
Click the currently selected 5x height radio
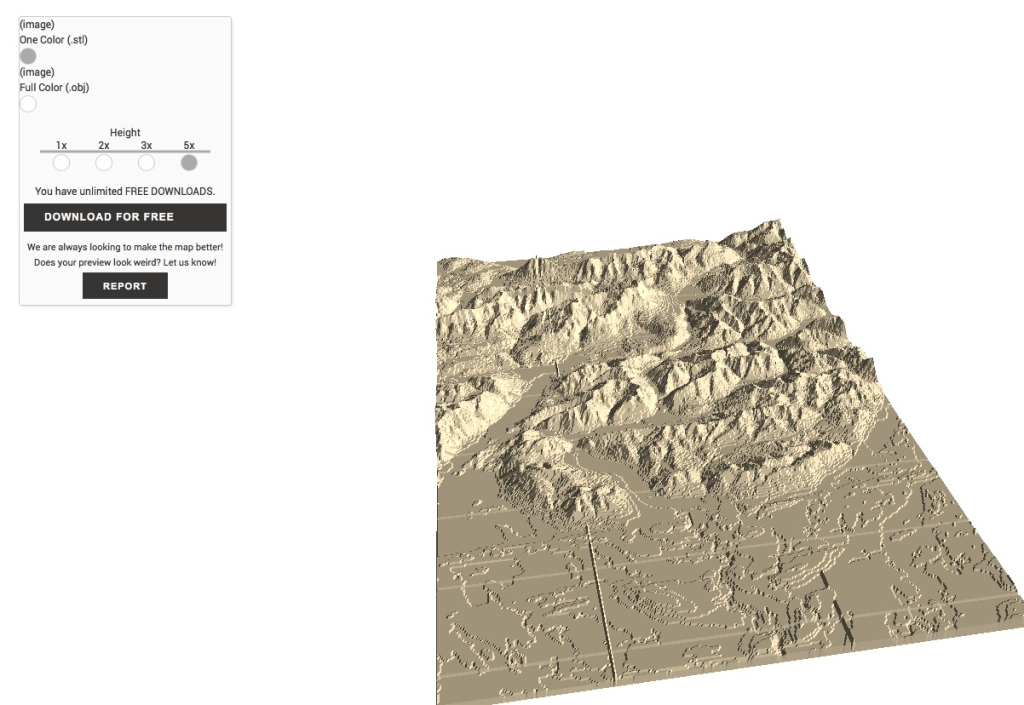tap(188, 162)
